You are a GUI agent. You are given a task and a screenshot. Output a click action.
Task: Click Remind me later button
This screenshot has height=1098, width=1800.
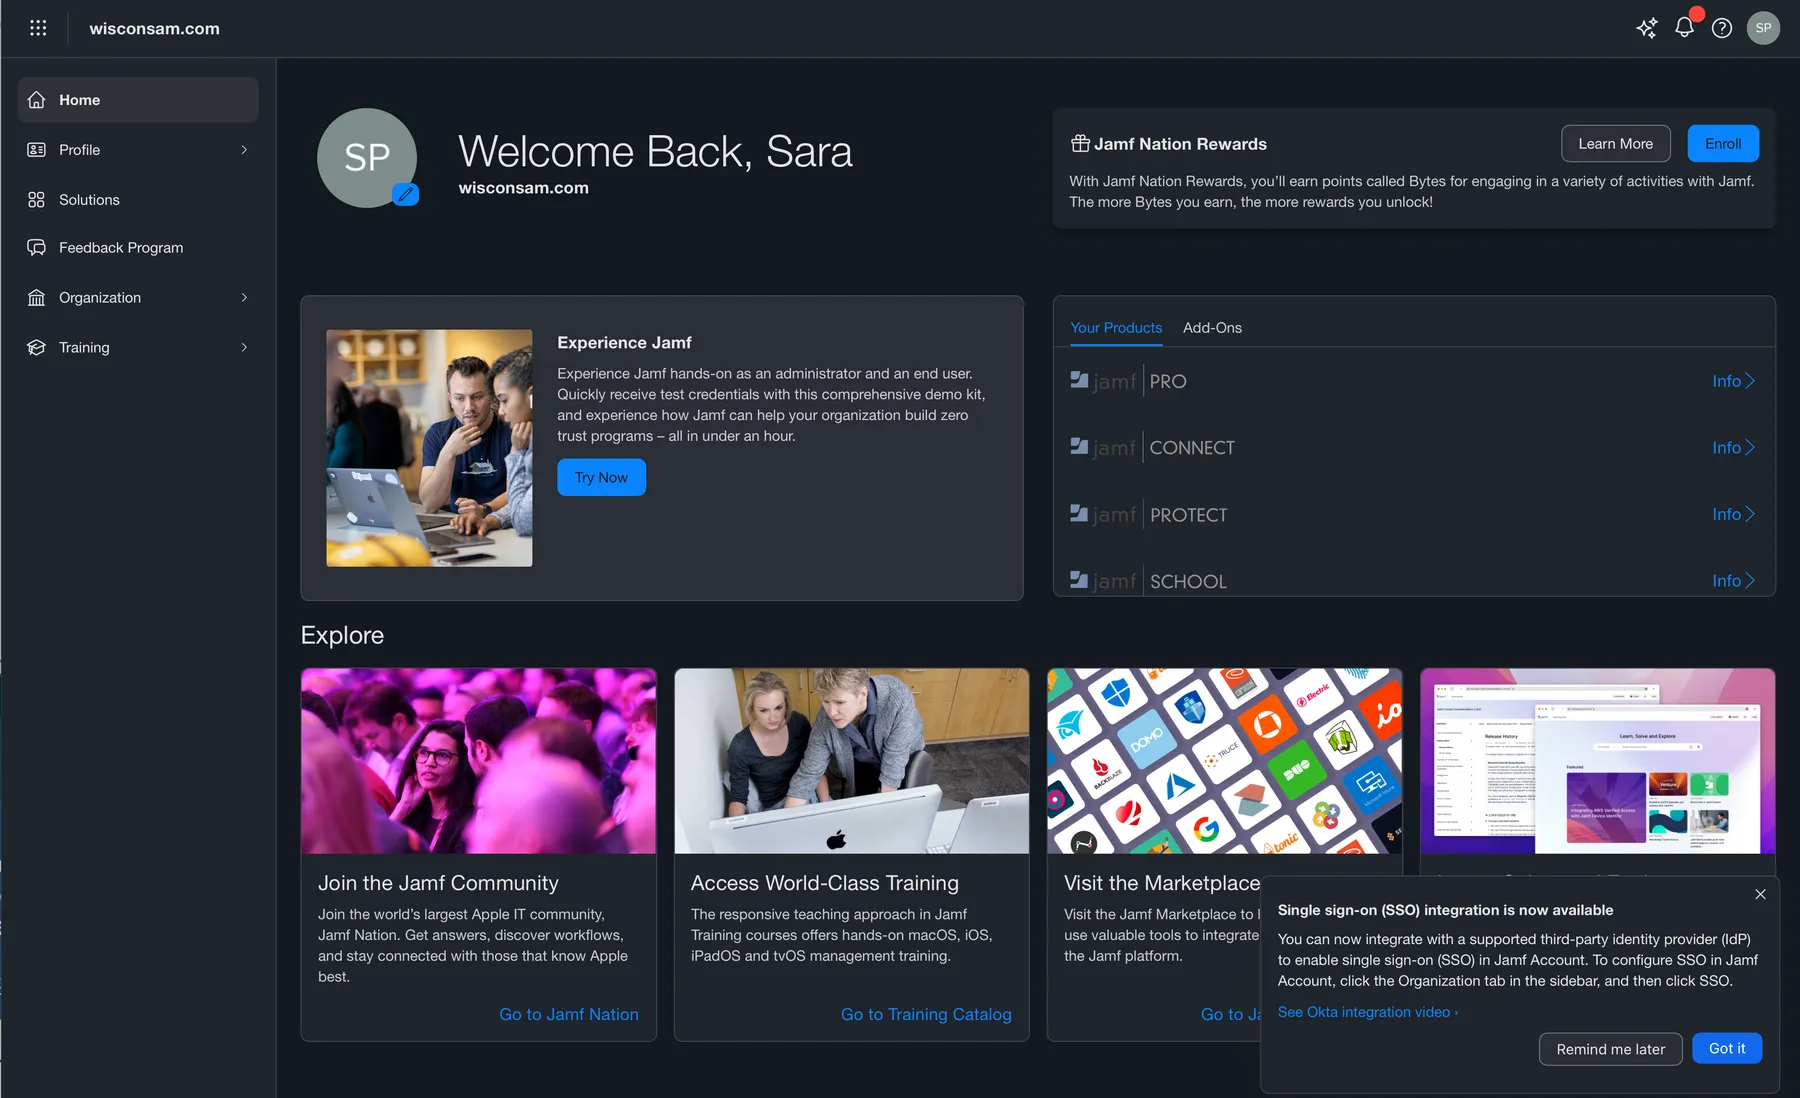click(x=1610, y=1049)
